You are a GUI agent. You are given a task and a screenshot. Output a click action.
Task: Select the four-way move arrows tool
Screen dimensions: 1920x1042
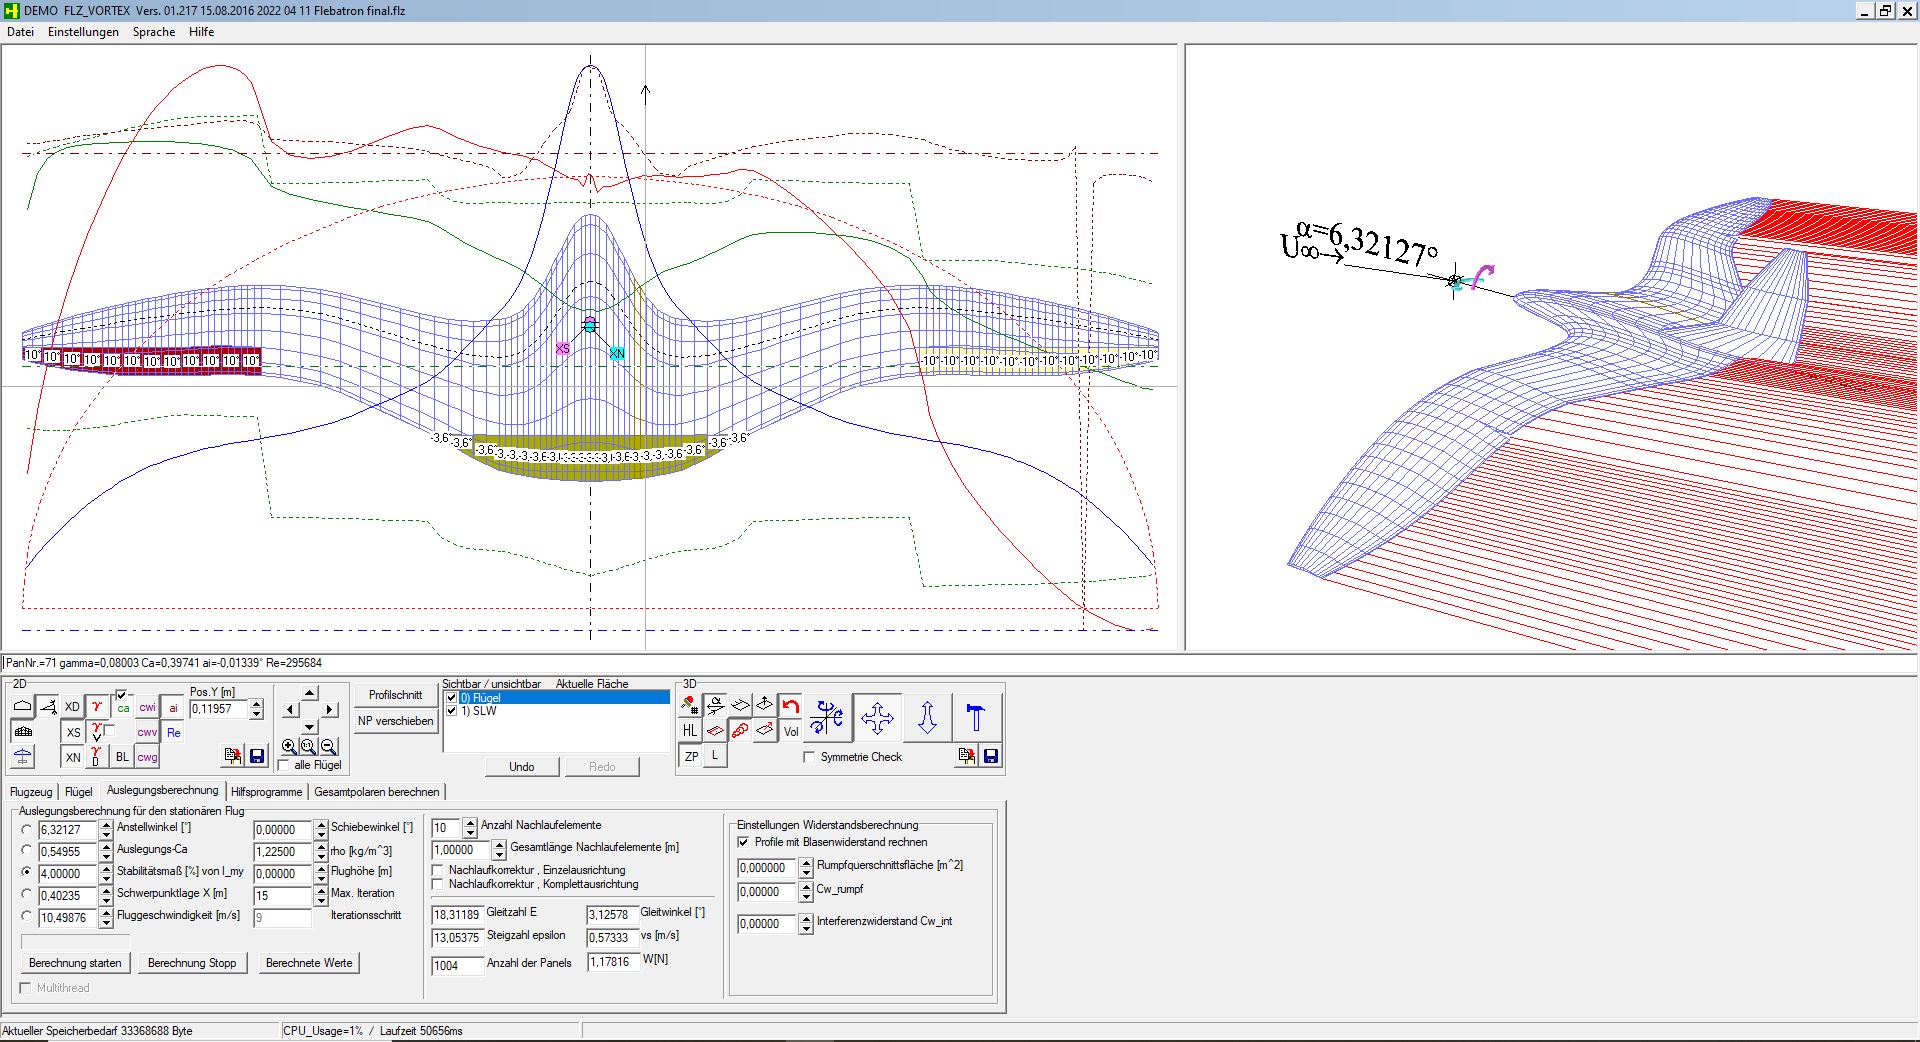tap(877, 718)
